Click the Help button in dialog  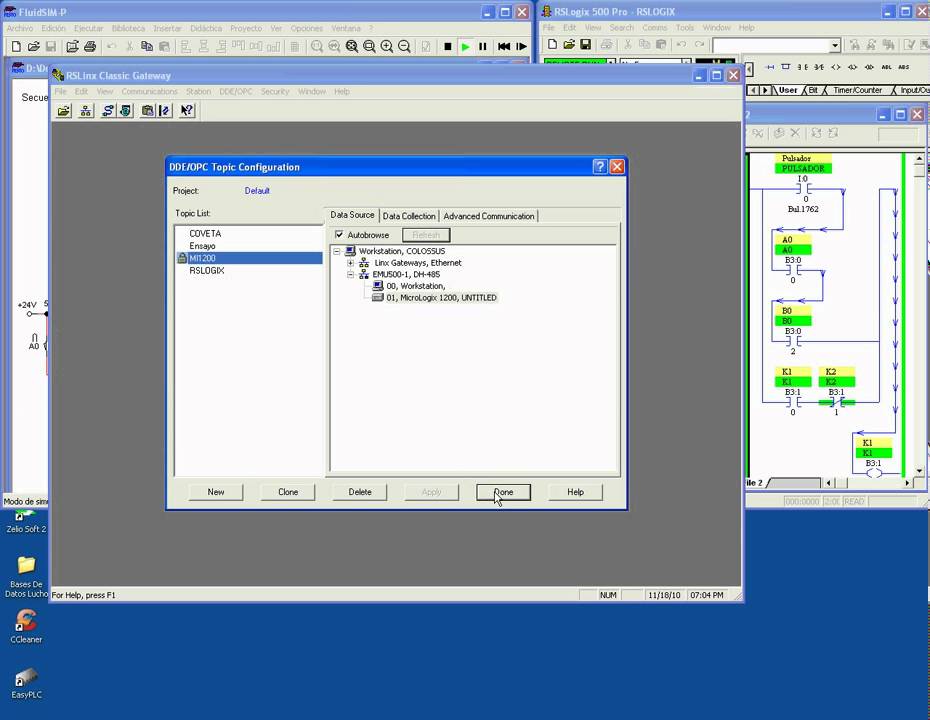pyautogui.click(x=575, y=492)
